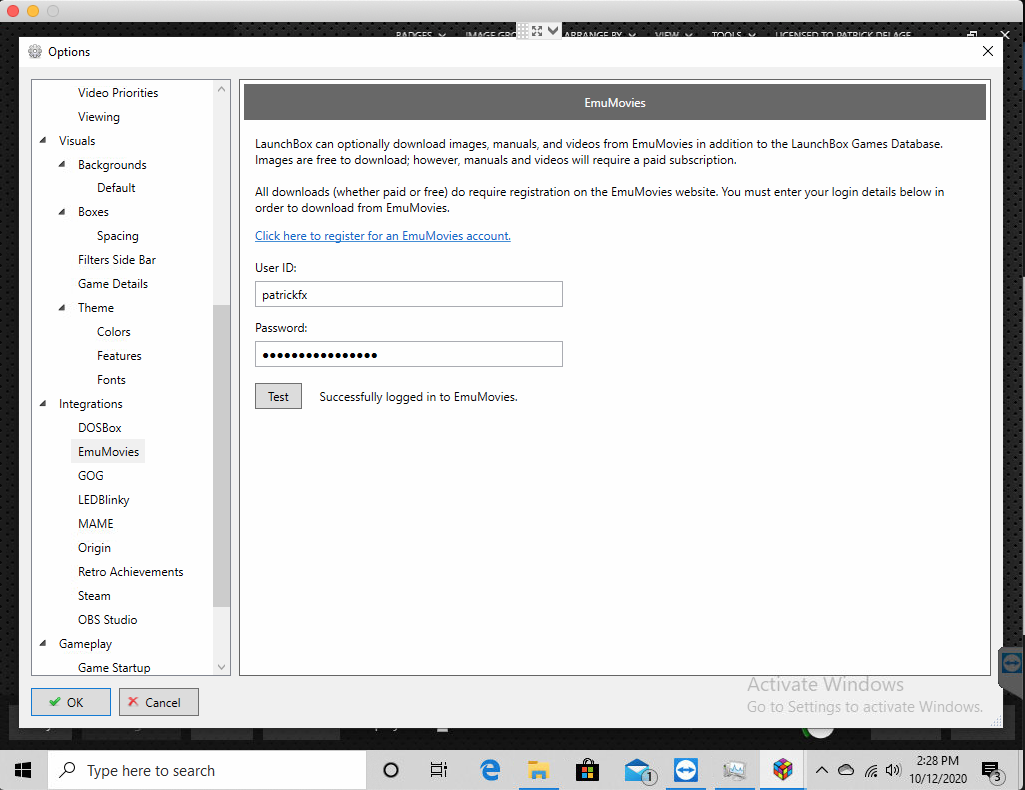Click the options tree scrollbar down arrow

pyautogui.click(x=222, y=667)
